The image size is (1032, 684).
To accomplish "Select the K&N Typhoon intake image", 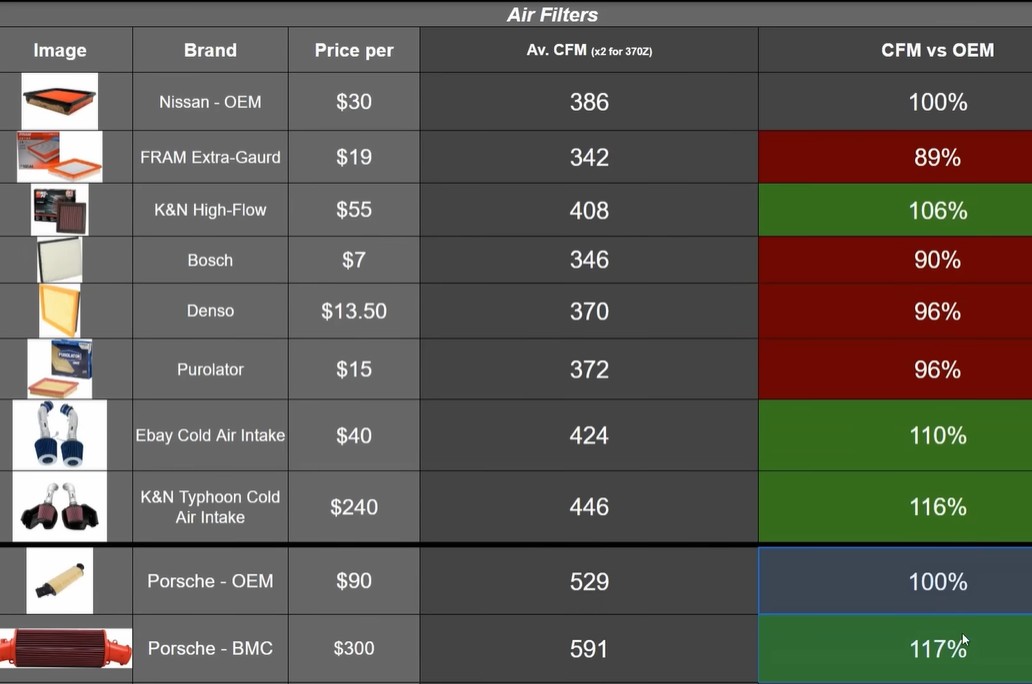I will coord(59,506).
